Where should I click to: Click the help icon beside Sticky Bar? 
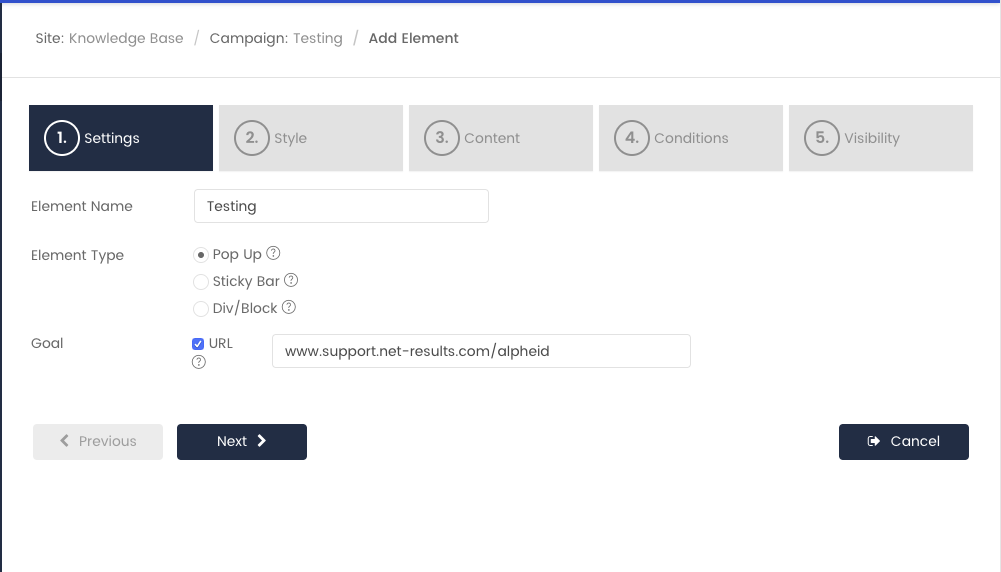point(291,280)
